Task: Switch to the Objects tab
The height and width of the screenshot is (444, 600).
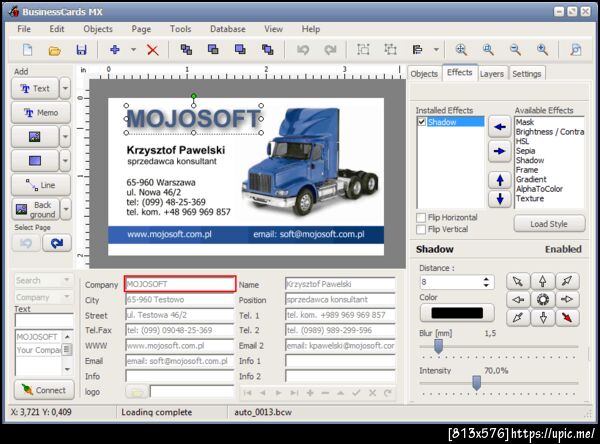Action: [x=424, y=74]
